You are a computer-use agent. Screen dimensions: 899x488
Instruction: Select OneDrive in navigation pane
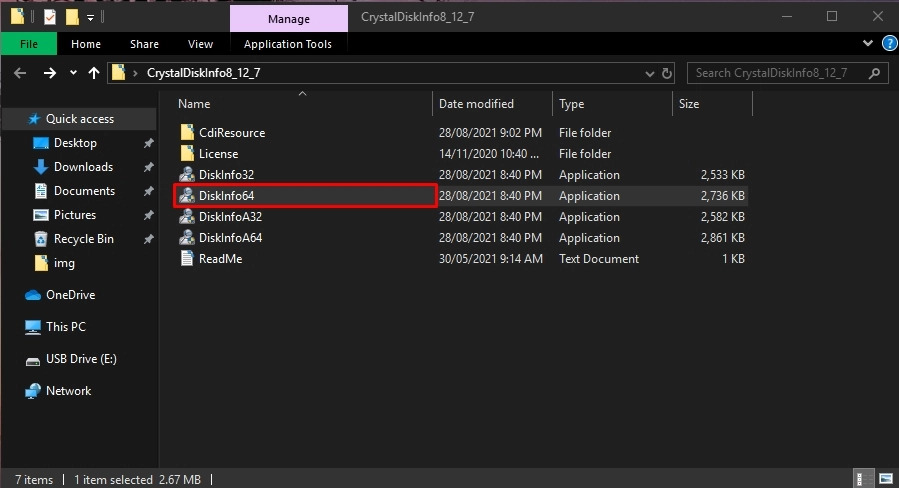pos(70,295)
